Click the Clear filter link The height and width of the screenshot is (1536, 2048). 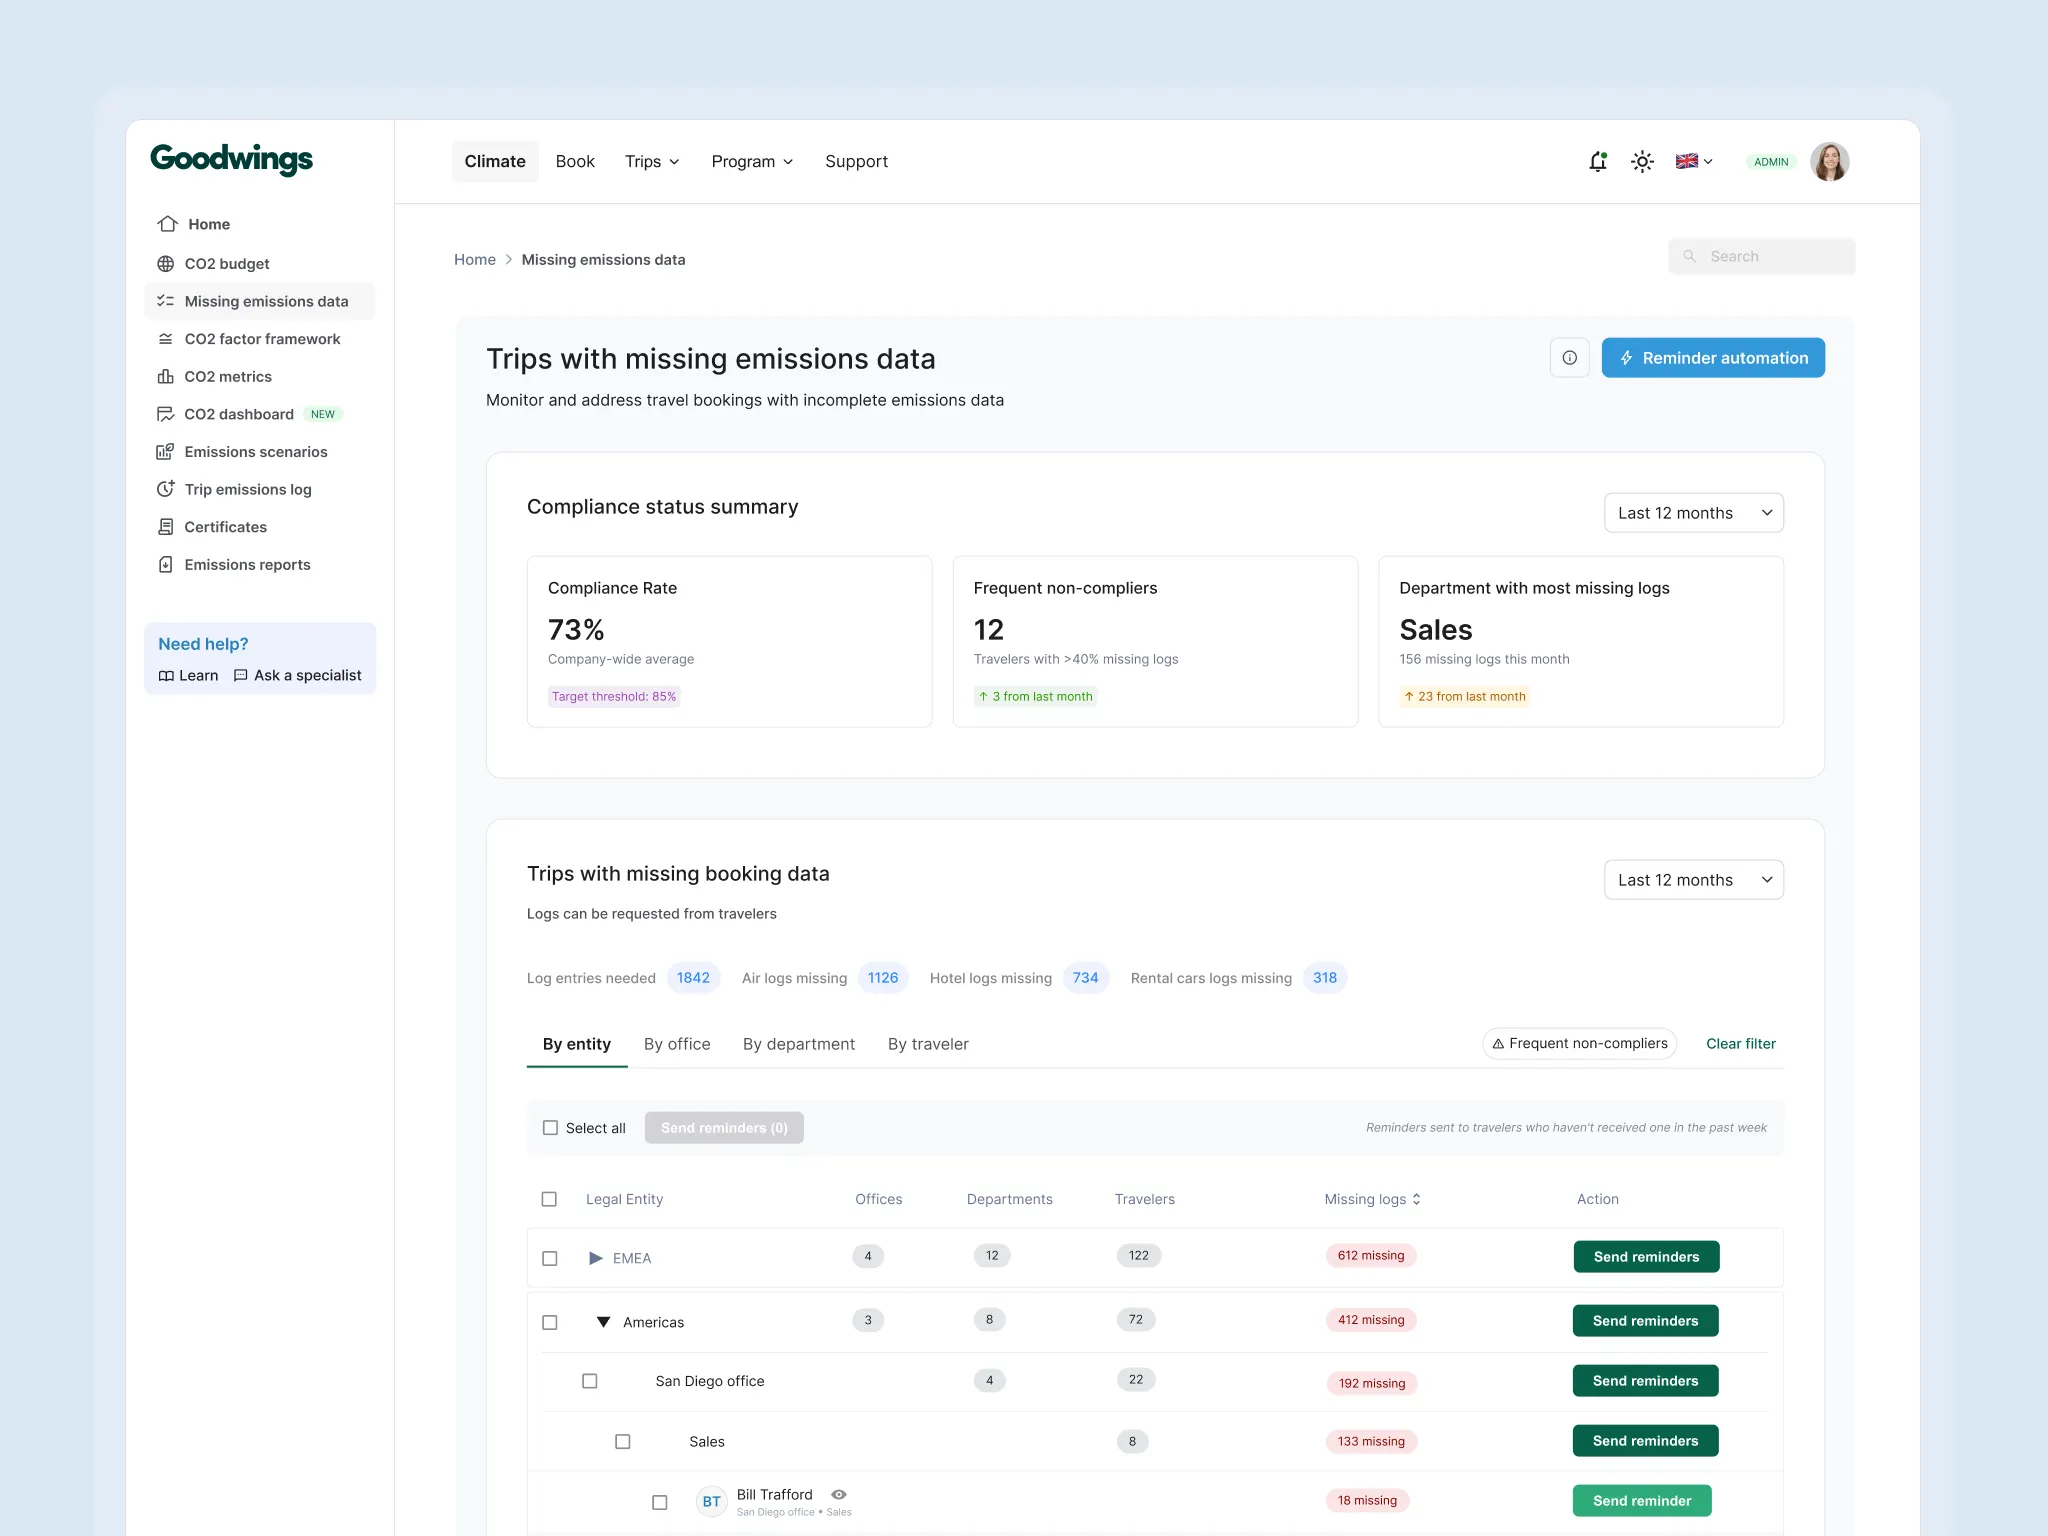pos(1740,1044)
